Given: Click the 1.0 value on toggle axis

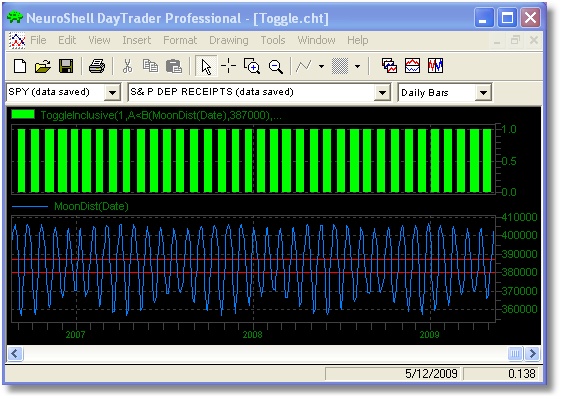Looking at the screenshot, I should click(509, 129).
